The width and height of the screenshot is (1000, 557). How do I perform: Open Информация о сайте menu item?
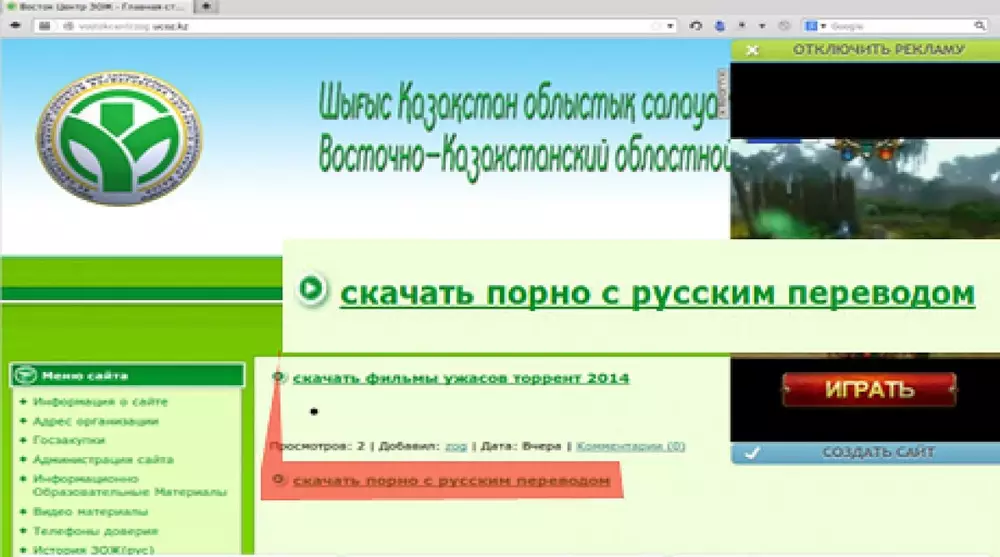click(x=100, y=402)
